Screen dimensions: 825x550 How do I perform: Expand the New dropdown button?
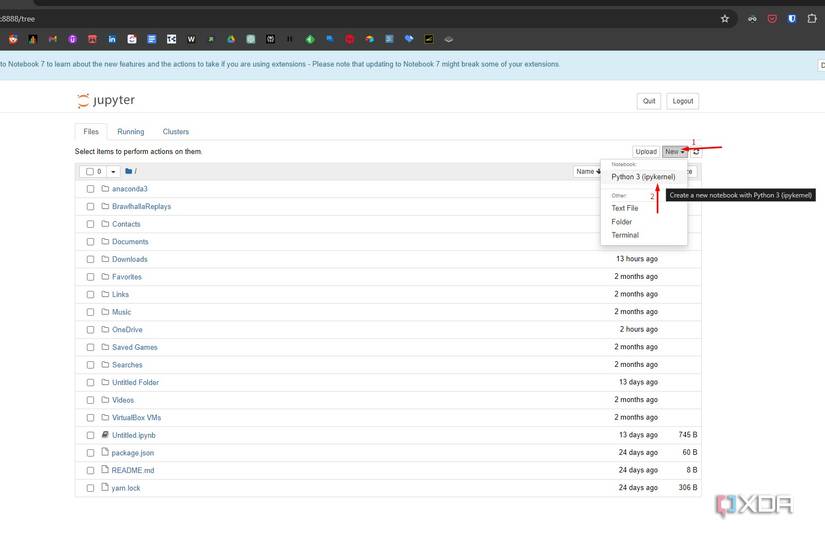click(x=675, y=152)
